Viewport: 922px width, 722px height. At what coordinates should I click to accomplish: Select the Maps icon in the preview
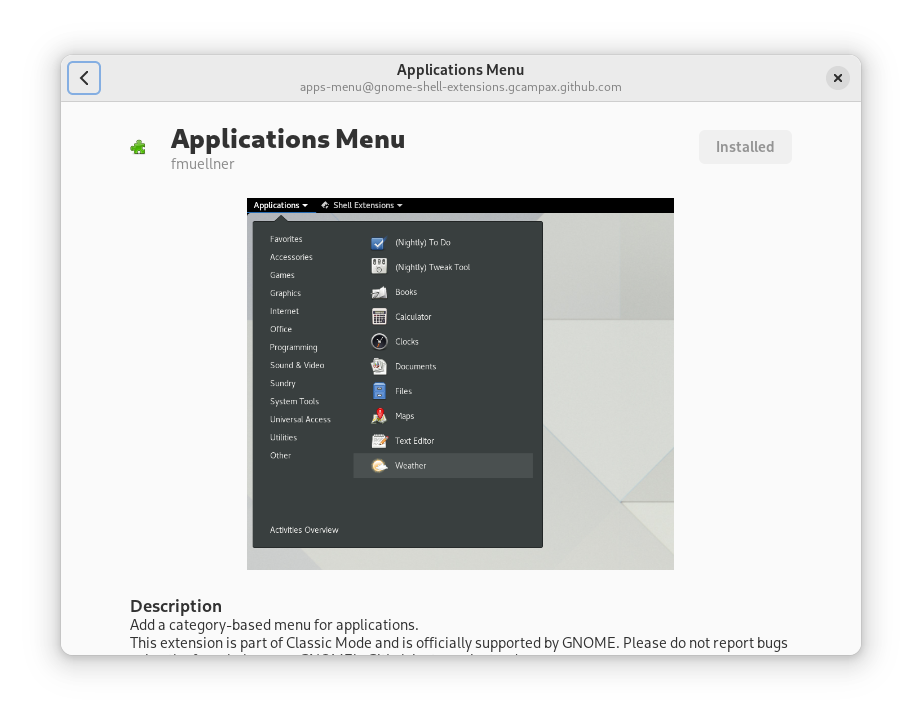379,416
